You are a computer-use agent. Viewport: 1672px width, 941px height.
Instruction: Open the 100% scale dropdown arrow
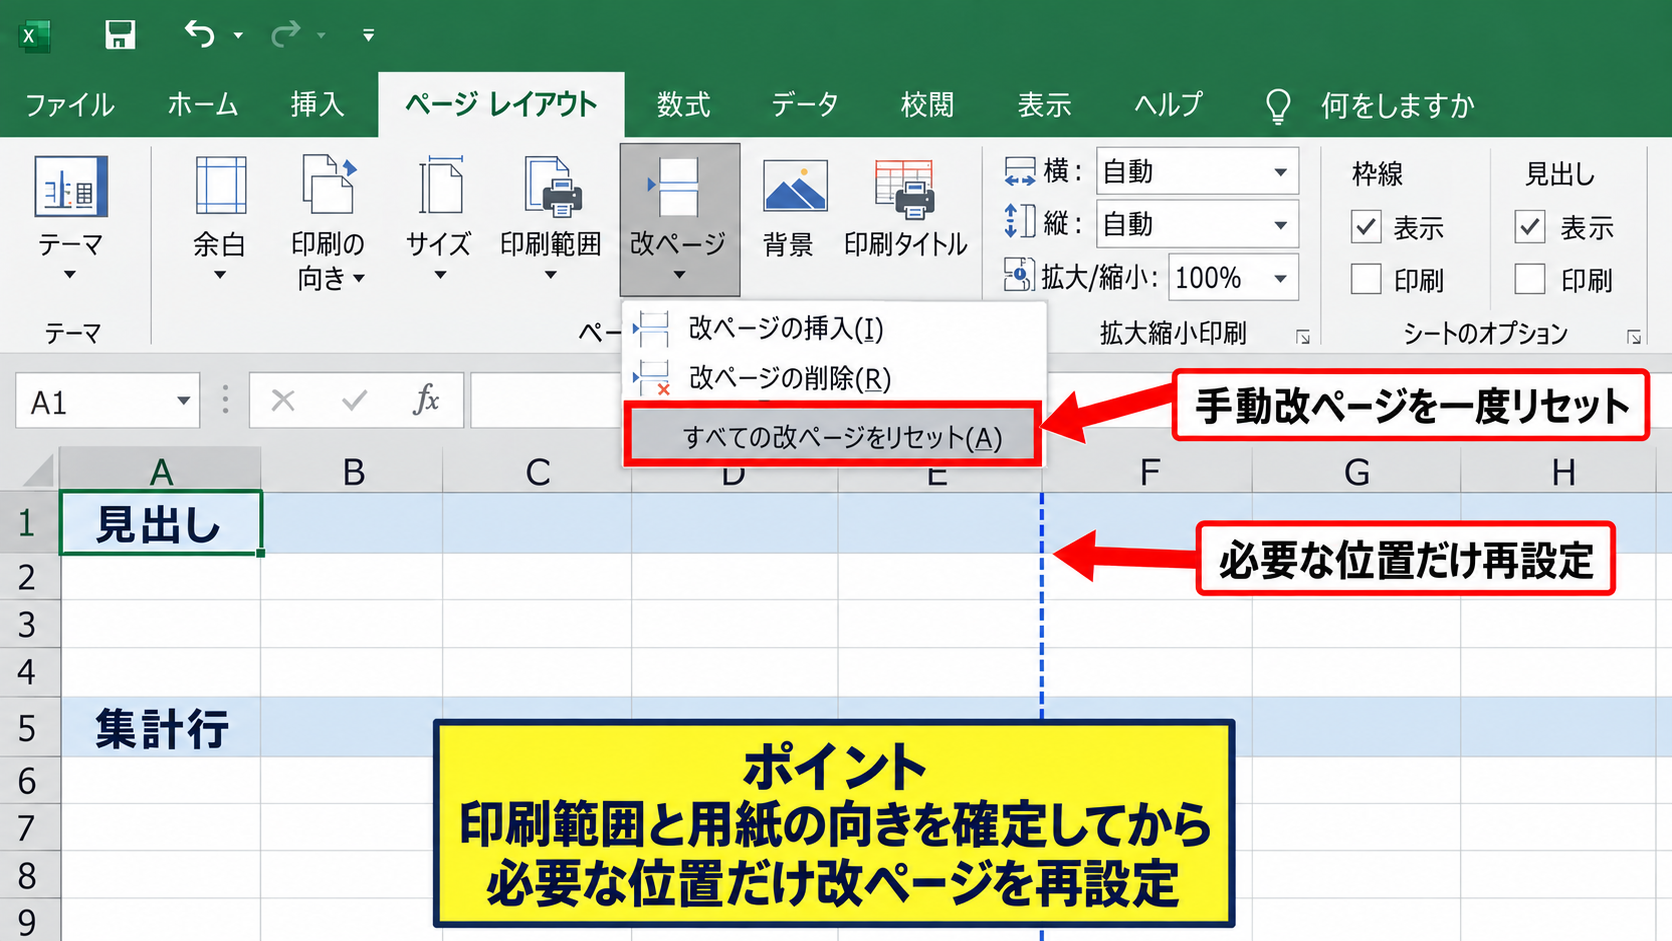point(1280,278)
